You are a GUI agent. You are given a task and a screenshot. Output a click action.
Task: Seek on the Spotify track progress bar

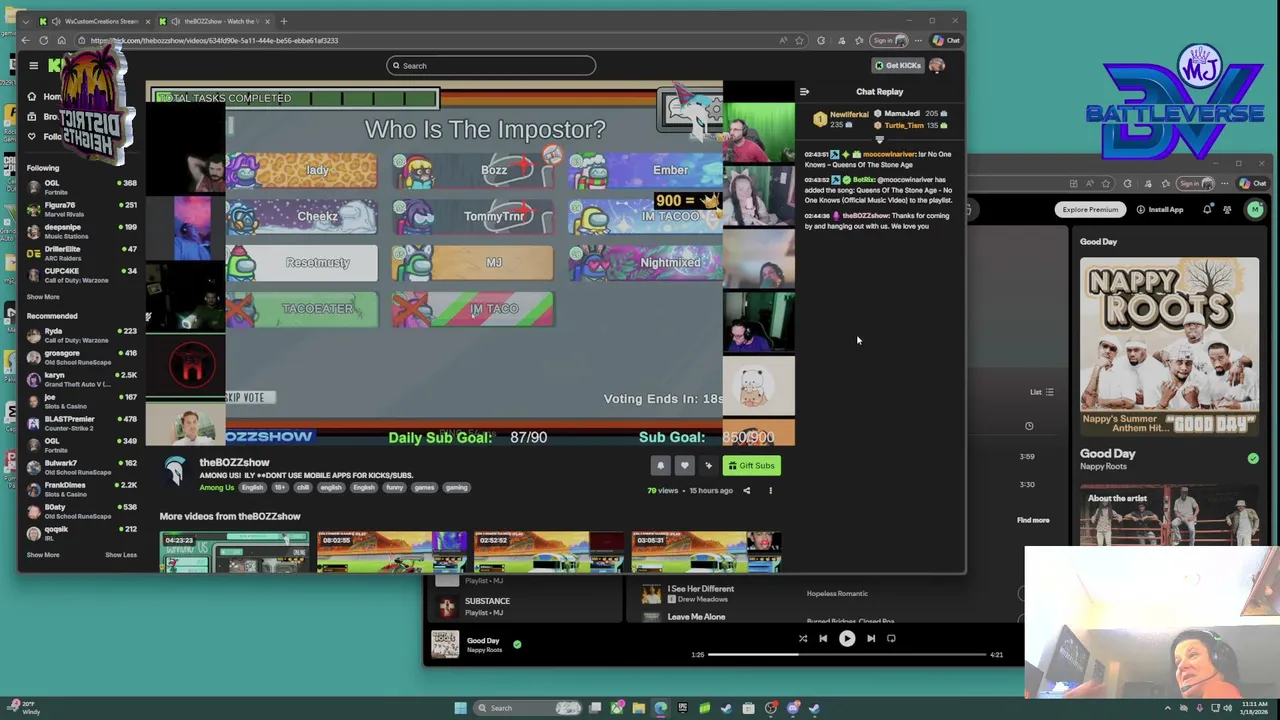tap(849, 655)
